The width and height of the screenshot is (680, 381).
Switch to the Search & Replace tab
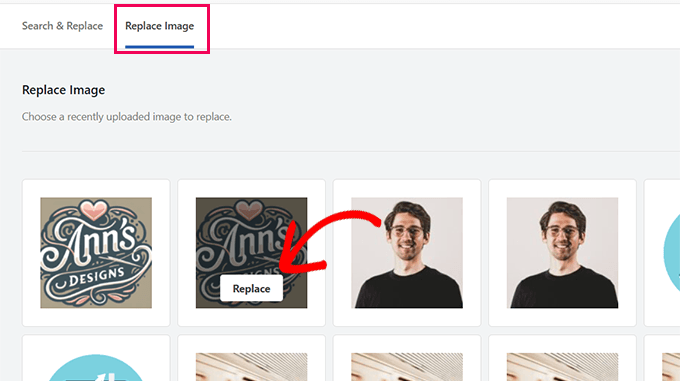click(x=62, y=26)
